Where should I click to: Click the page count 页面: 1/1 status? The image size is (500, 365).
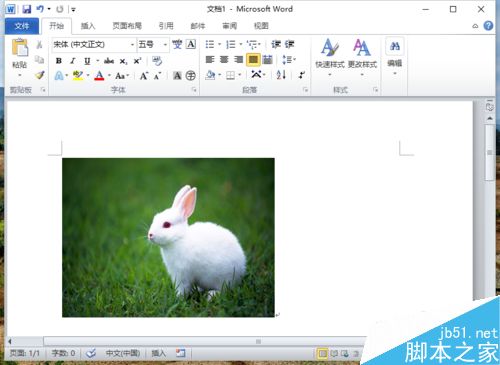(25, 353)
